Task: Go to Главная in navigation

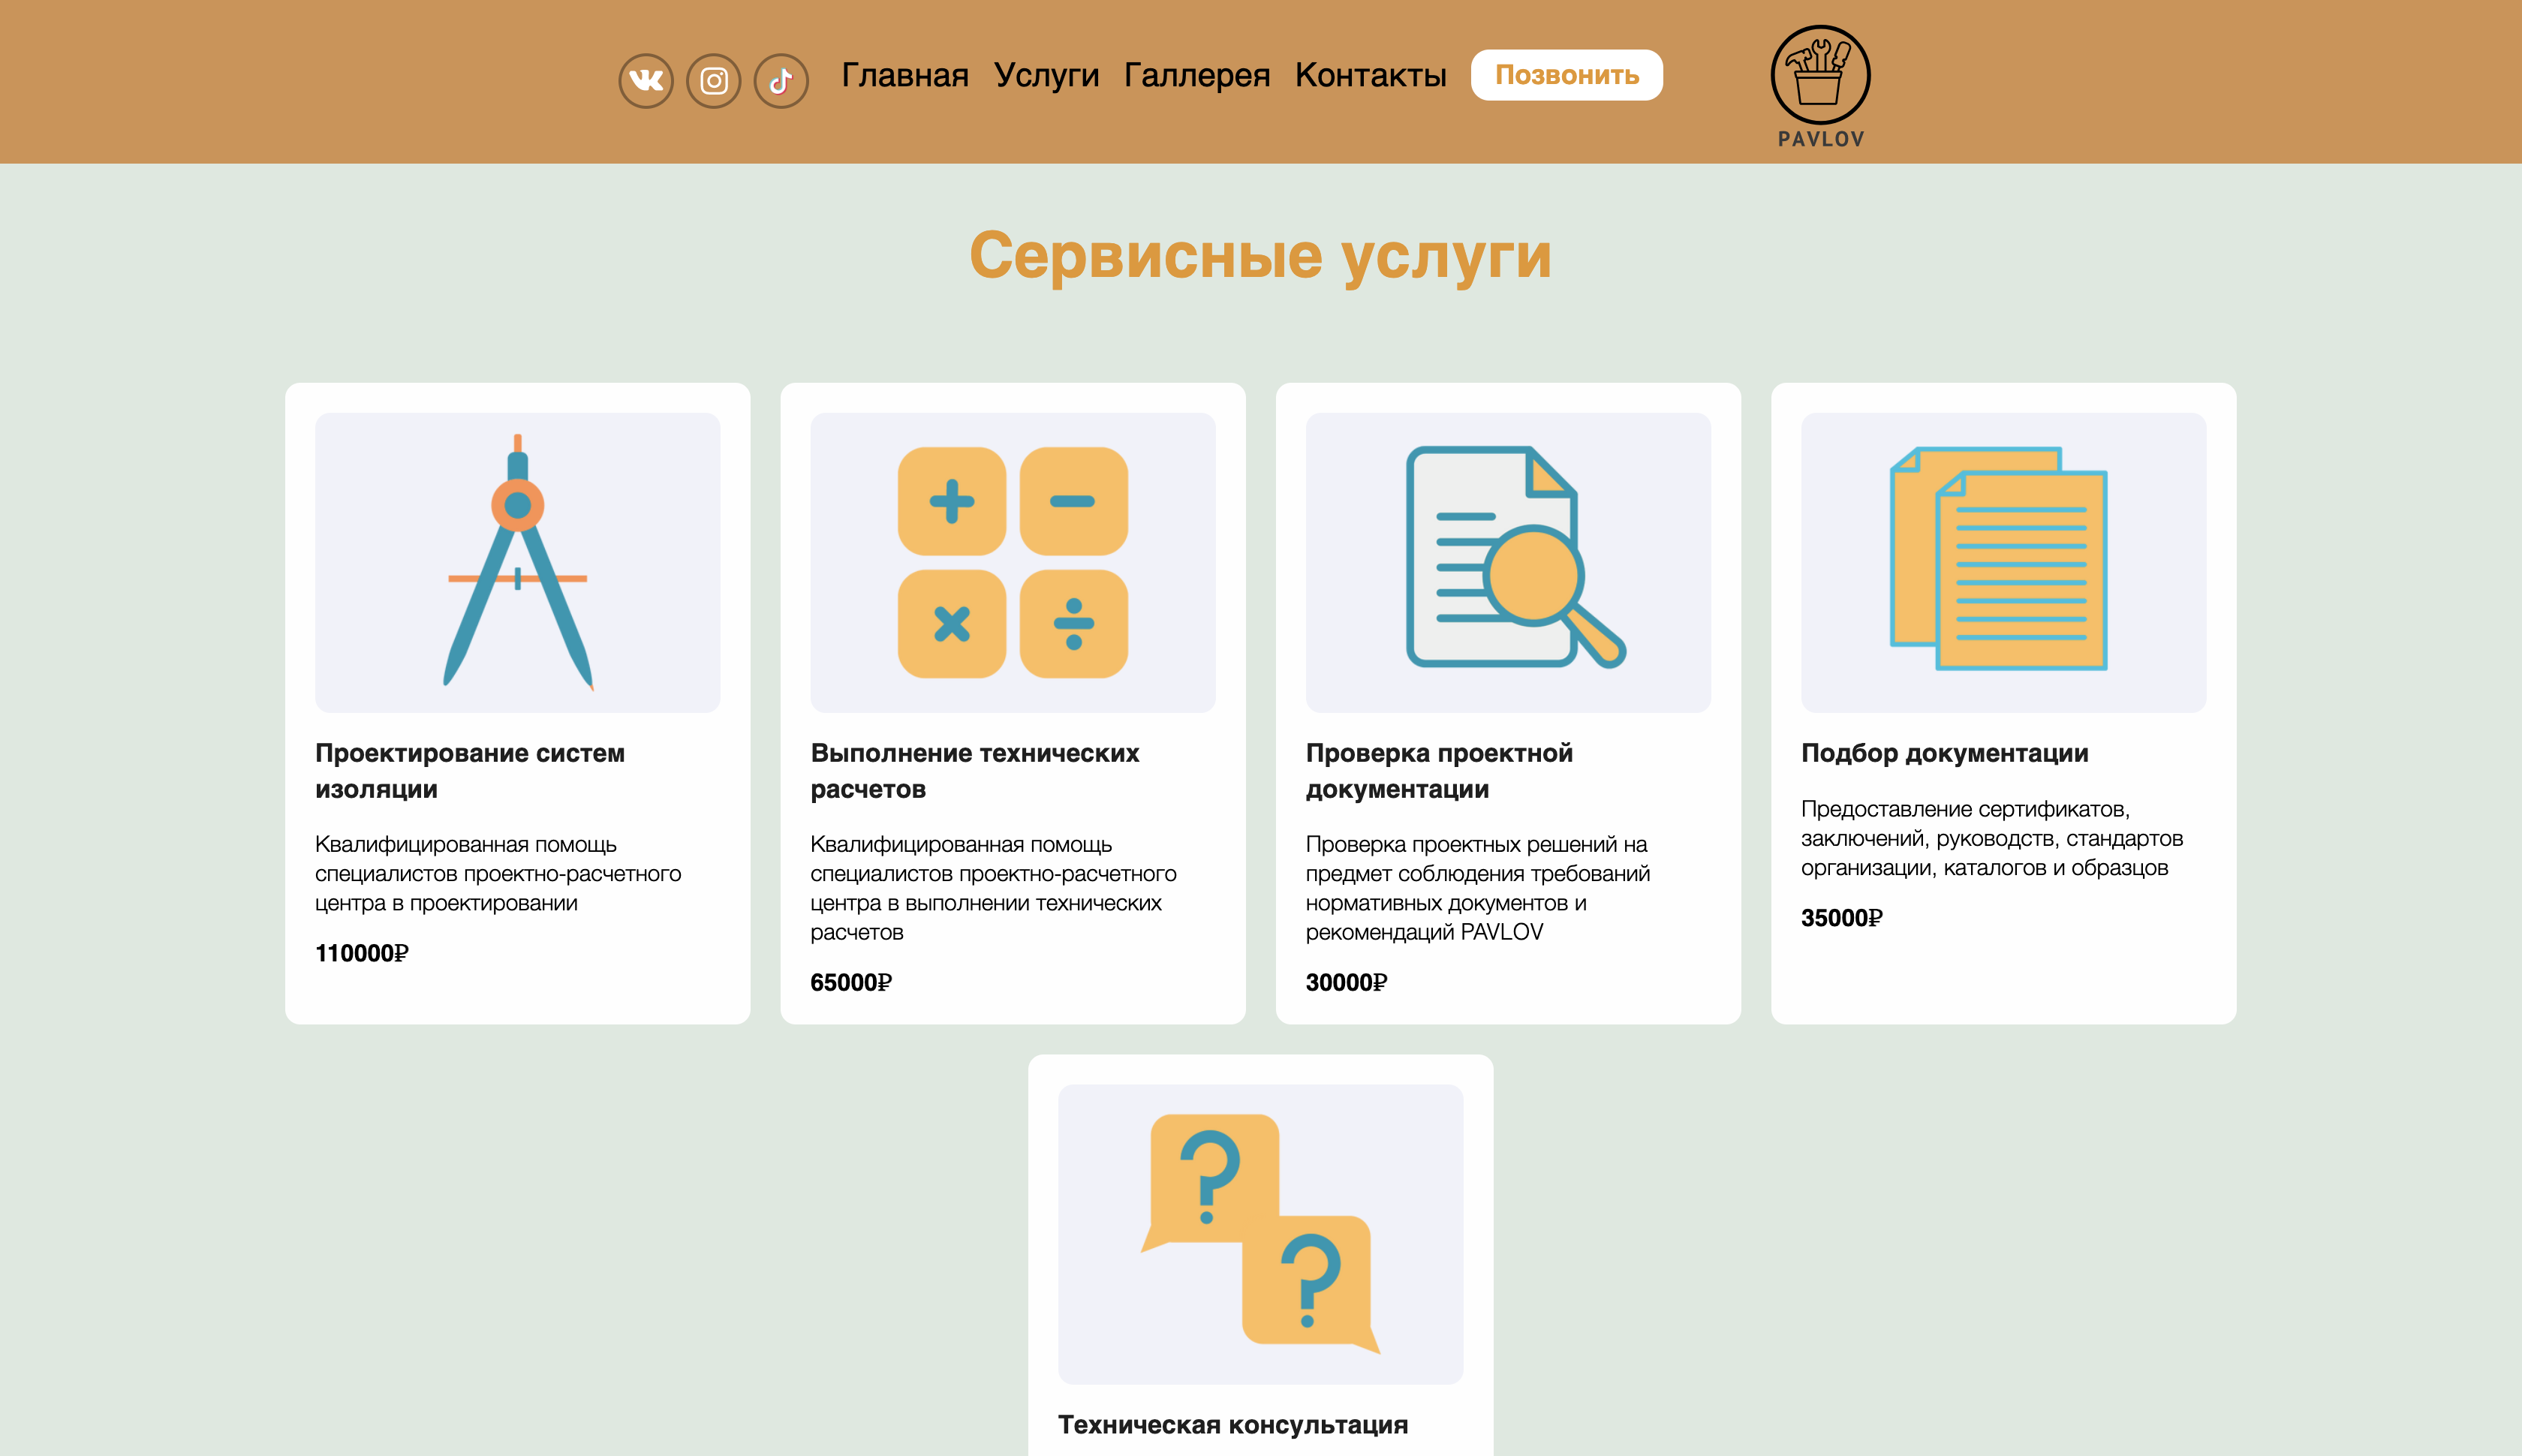Action: coord(905,75)
